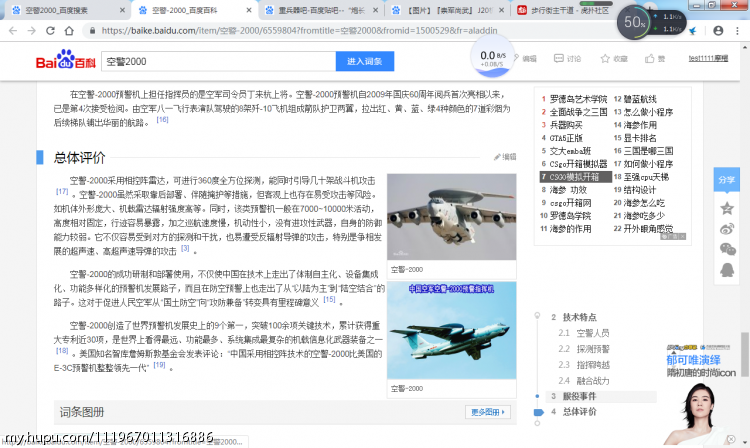Switch to the 步行街主干道 虎扑社区 tab
The height and width of the screenshot is (448, 750).
point(564,10)
